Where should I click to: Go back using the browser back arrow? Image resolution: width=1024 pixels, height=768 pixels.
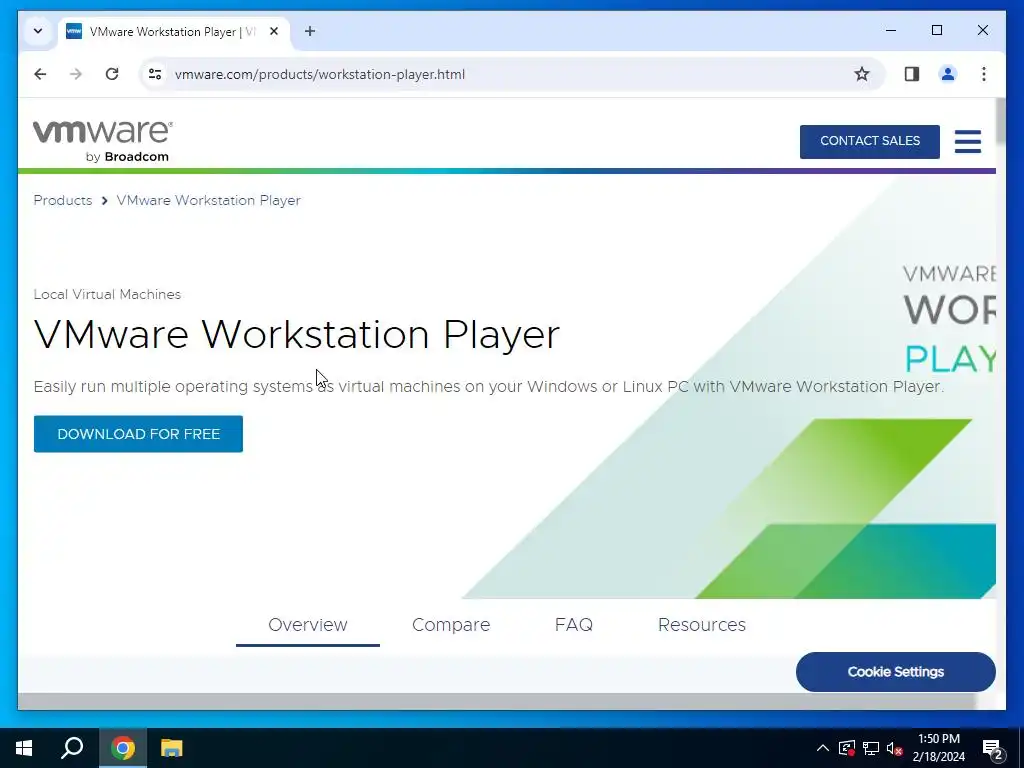(x=40, y=74)
